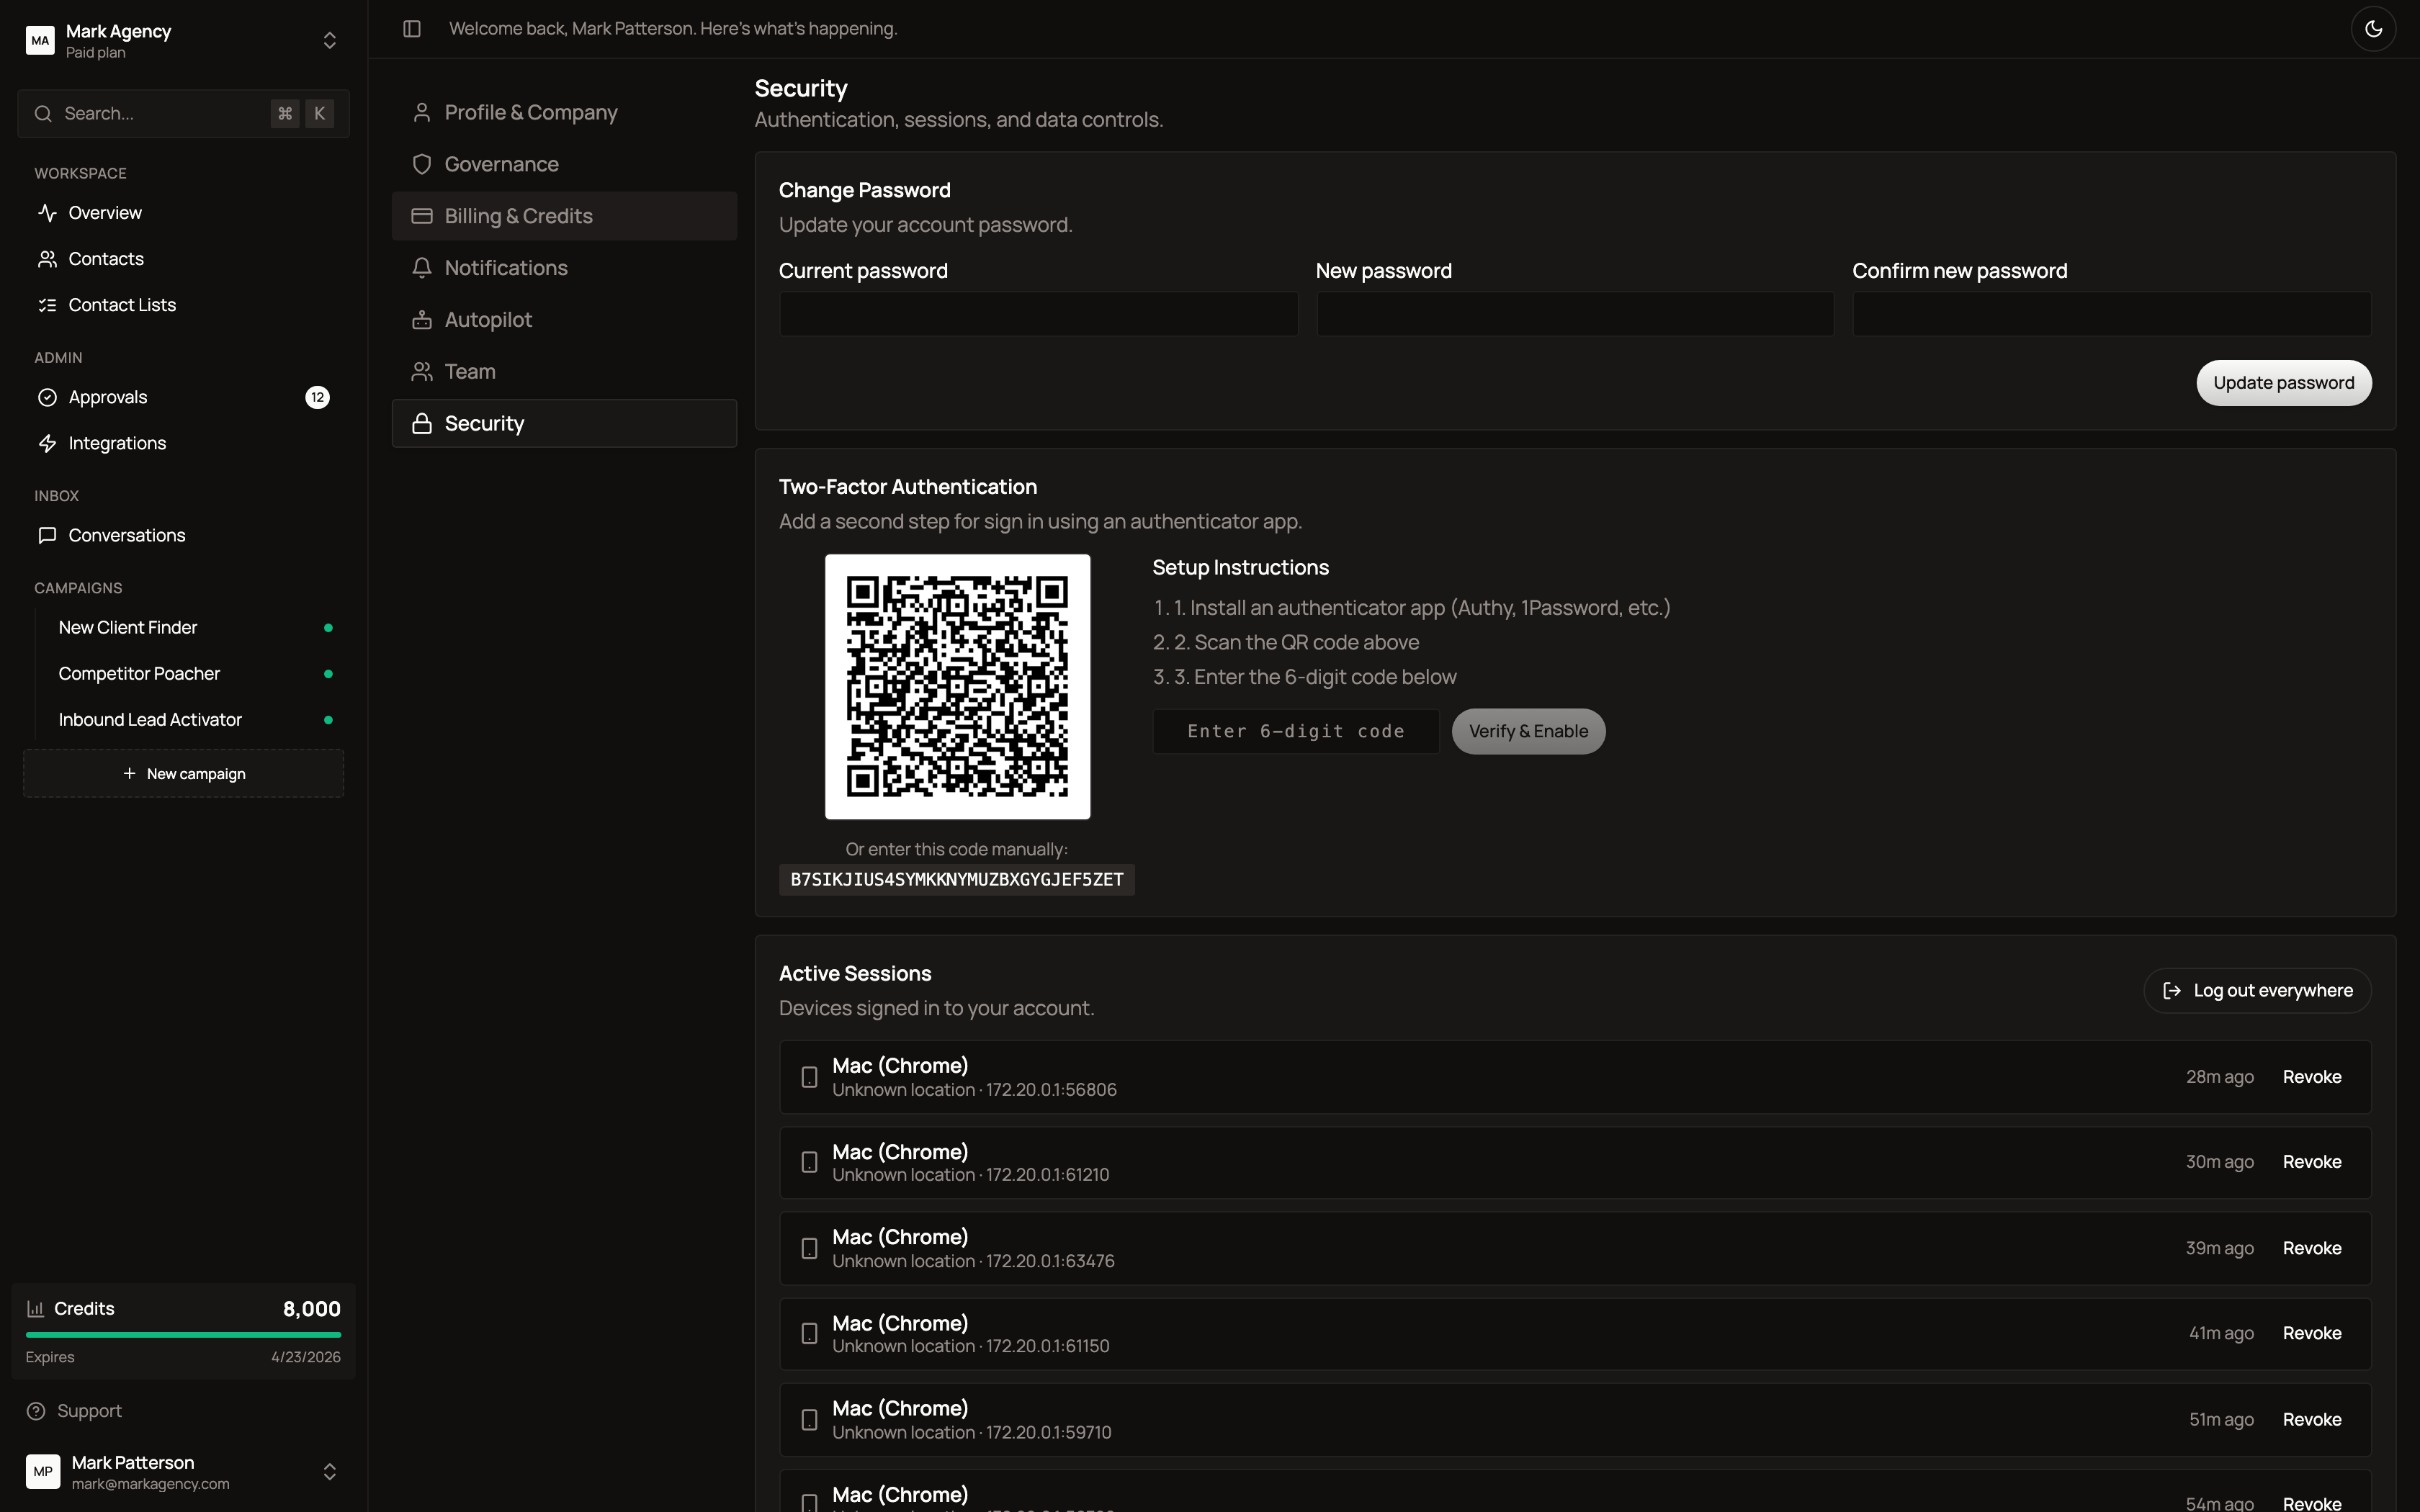
Task: Open the Autopilot settings tab
Action: pyautogui.click(x=564, y=320)
